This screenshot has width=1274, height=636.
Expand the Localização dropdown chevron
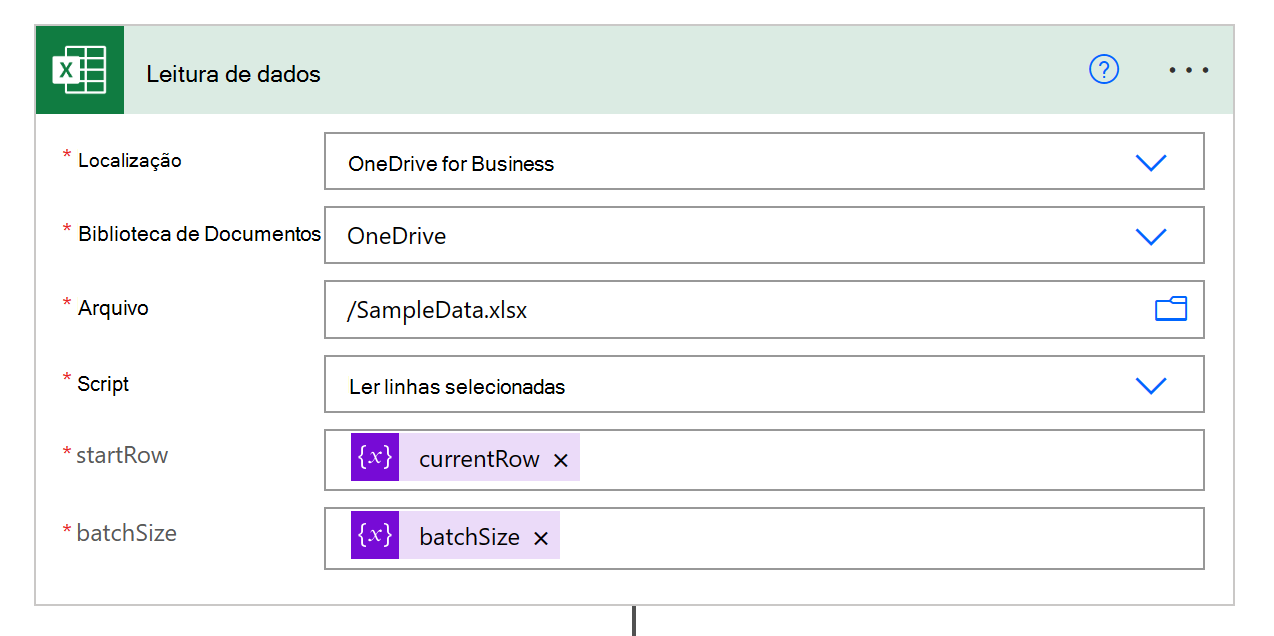pyautogui.click(x=1151, y=162)
